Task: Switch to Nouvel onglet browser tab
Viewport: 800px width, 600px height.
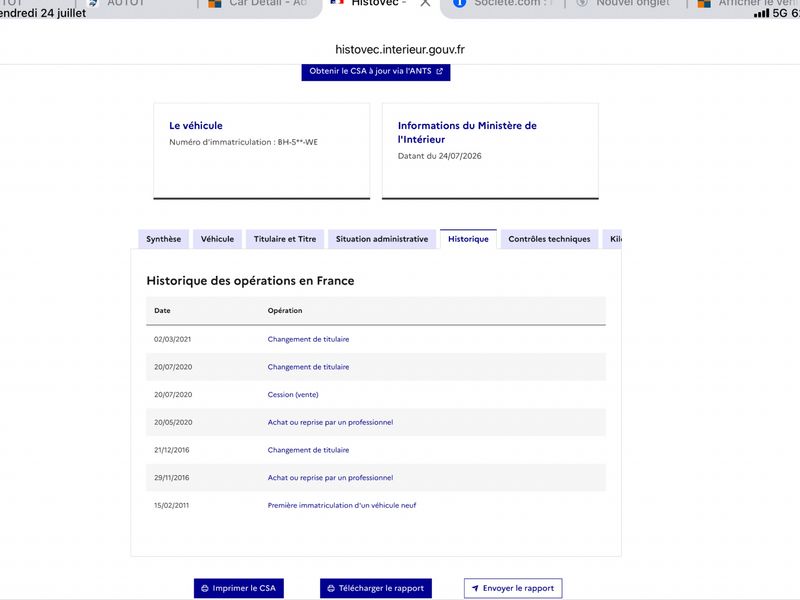Action: click(624, 4)
